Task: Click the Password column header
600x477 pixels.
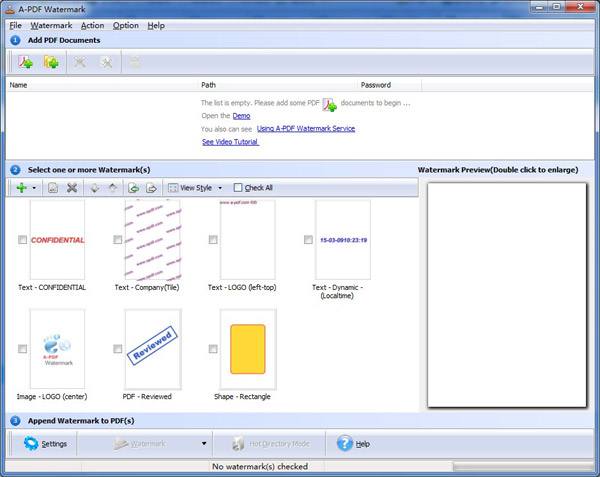Action: pyautogui.click(x=389, y=85)
